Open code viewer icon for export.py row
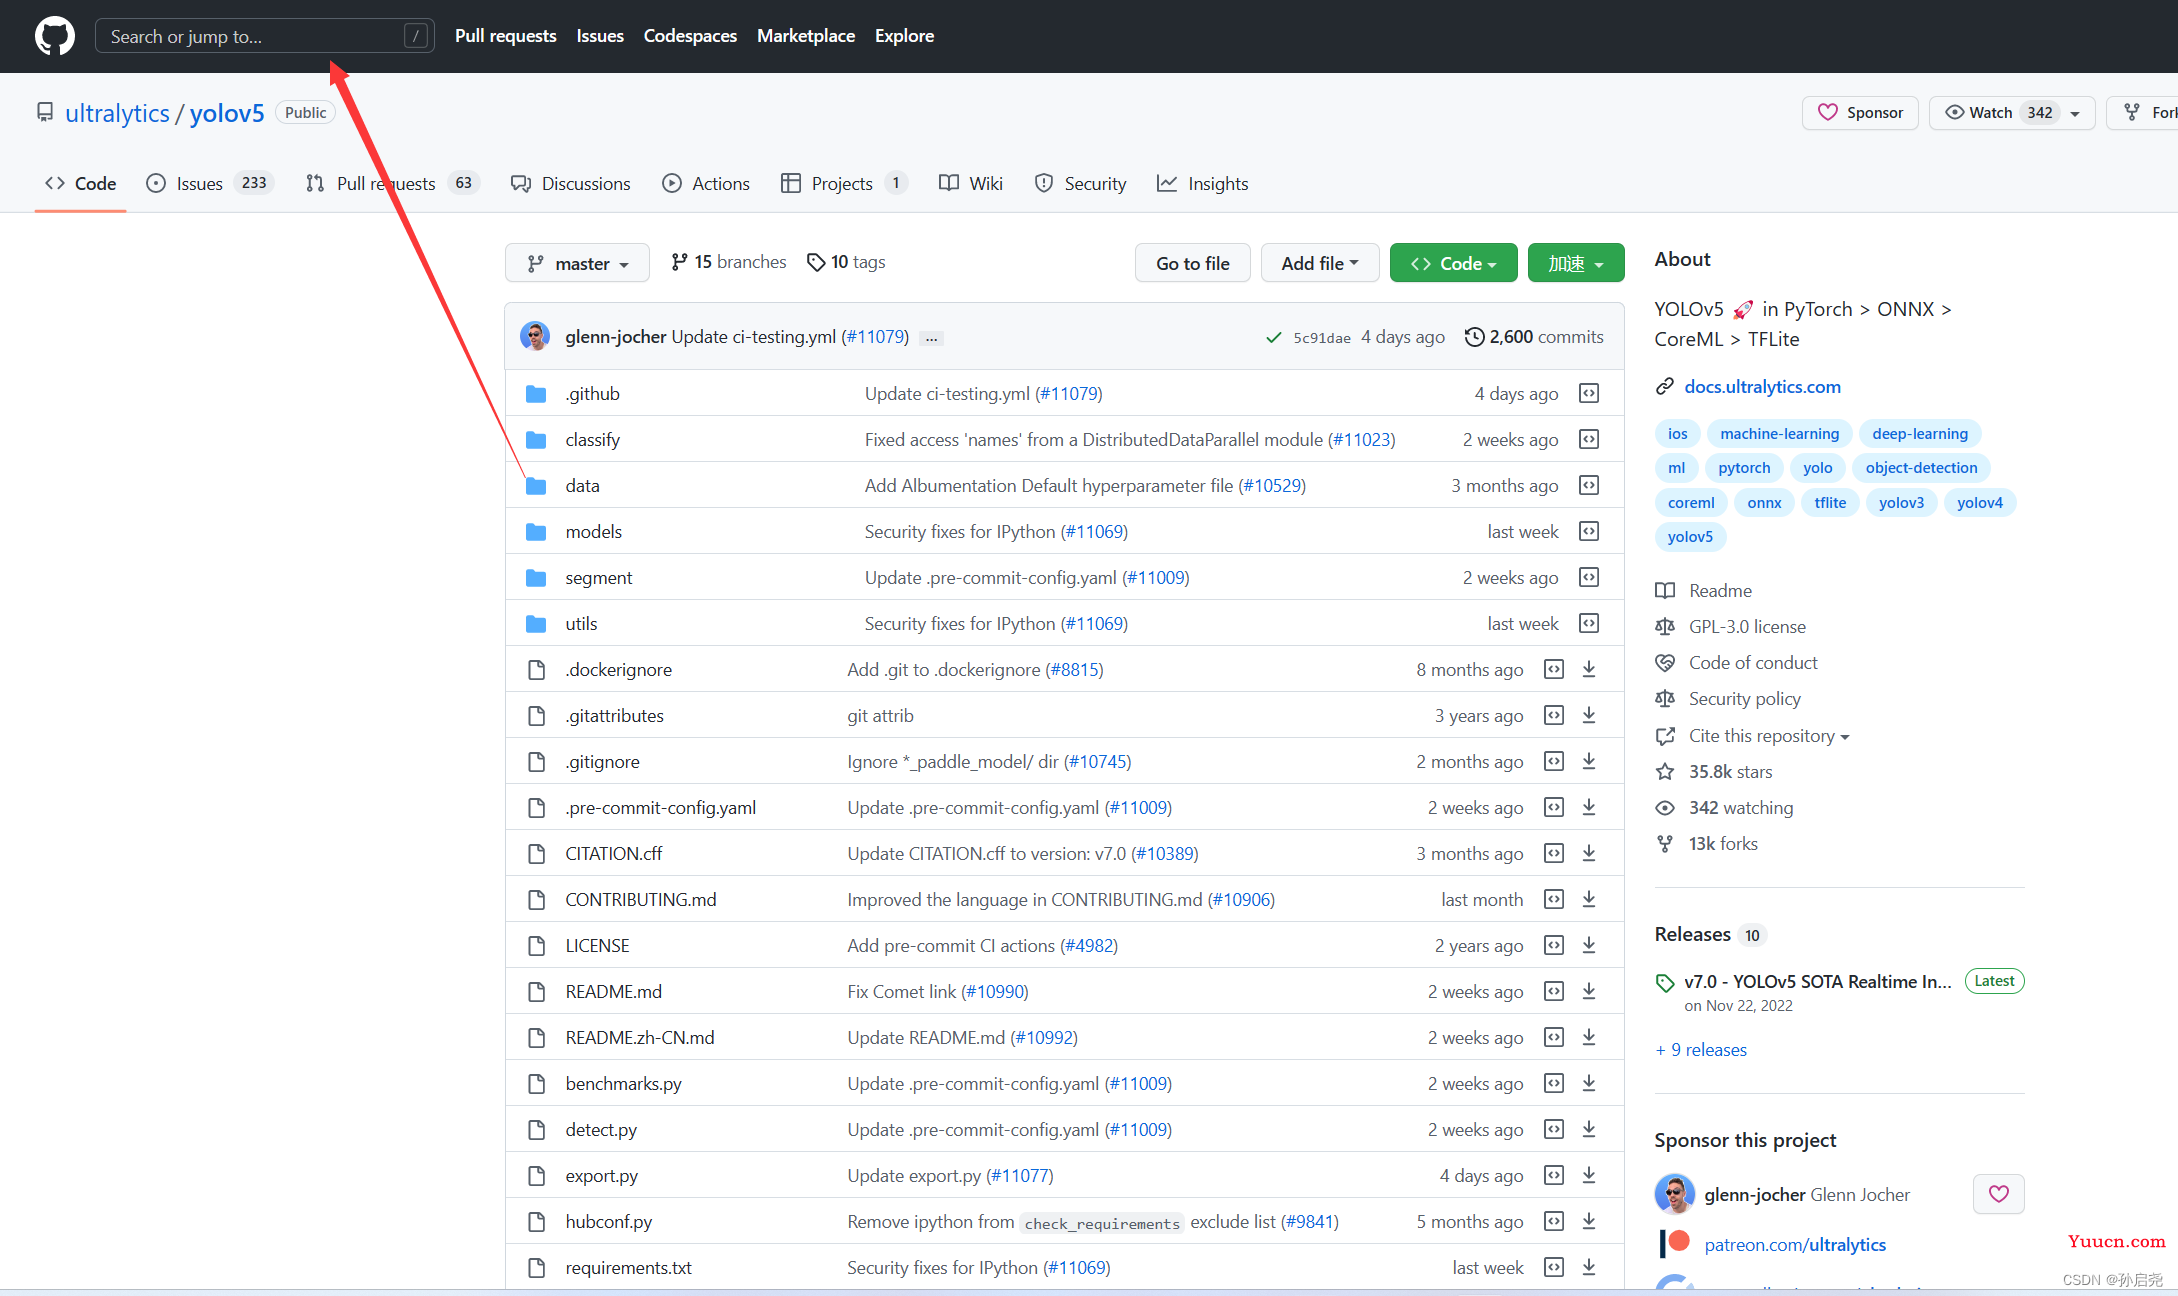The image size is (2178, 1296). [x=1554, y=1176]
